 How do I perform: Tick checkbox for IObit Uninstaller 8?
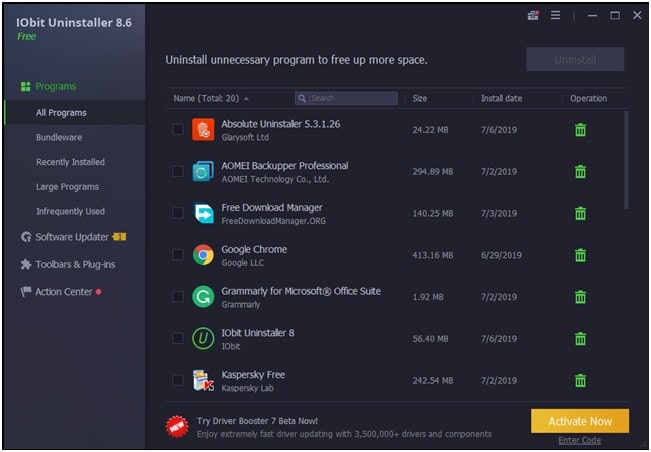pyautogui.click(x=178, y=338)
